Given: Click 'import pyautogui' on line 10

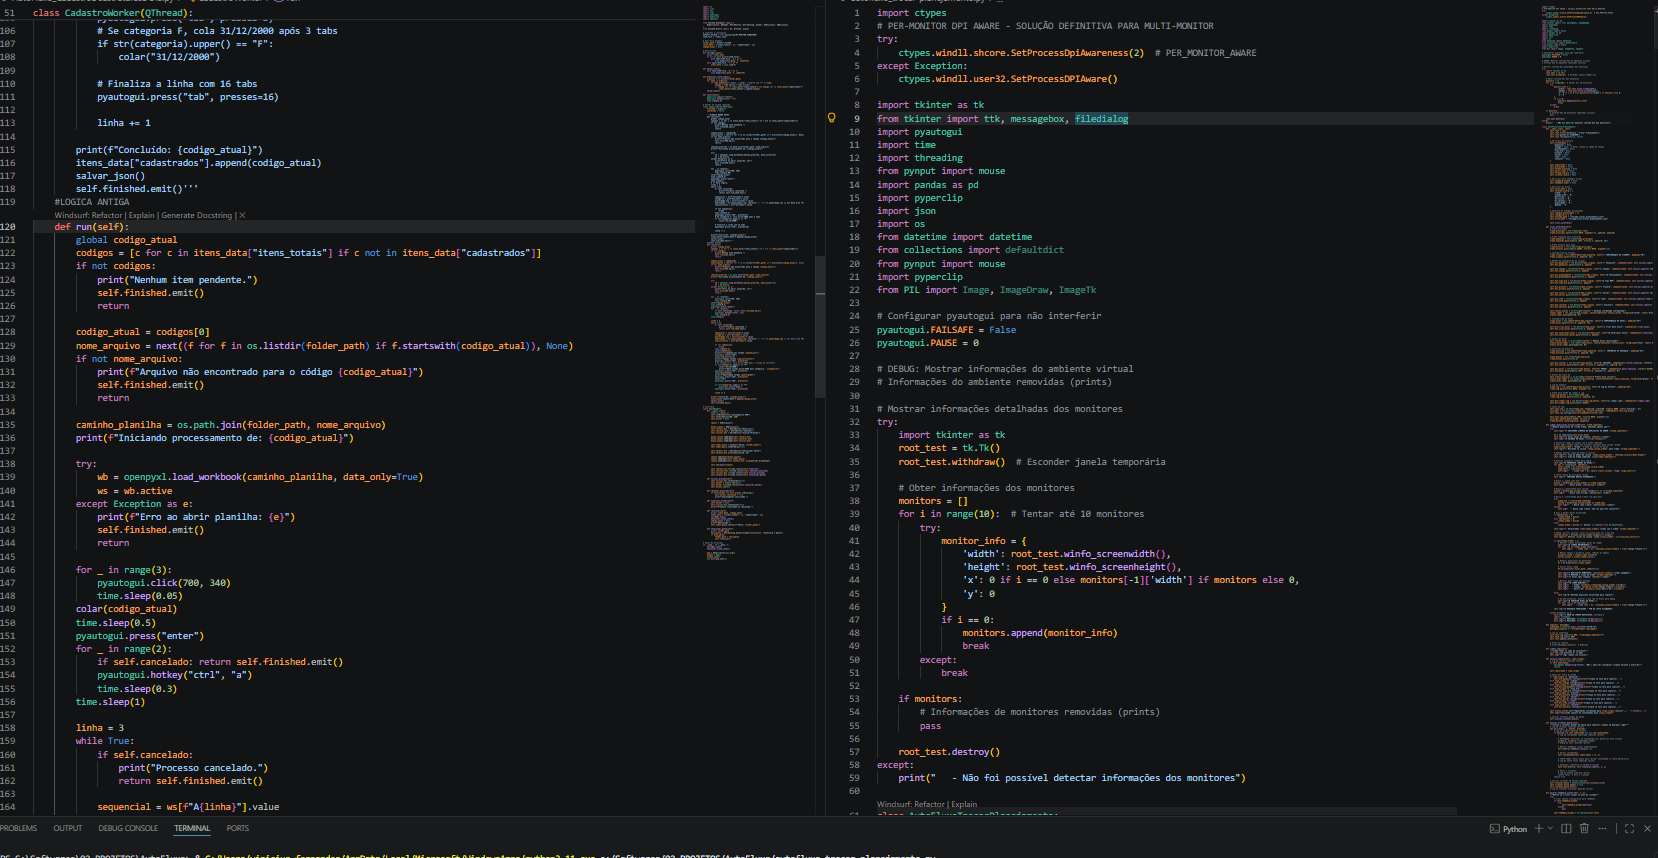Looking at the screenshot, I should click(x=919, y=132).
